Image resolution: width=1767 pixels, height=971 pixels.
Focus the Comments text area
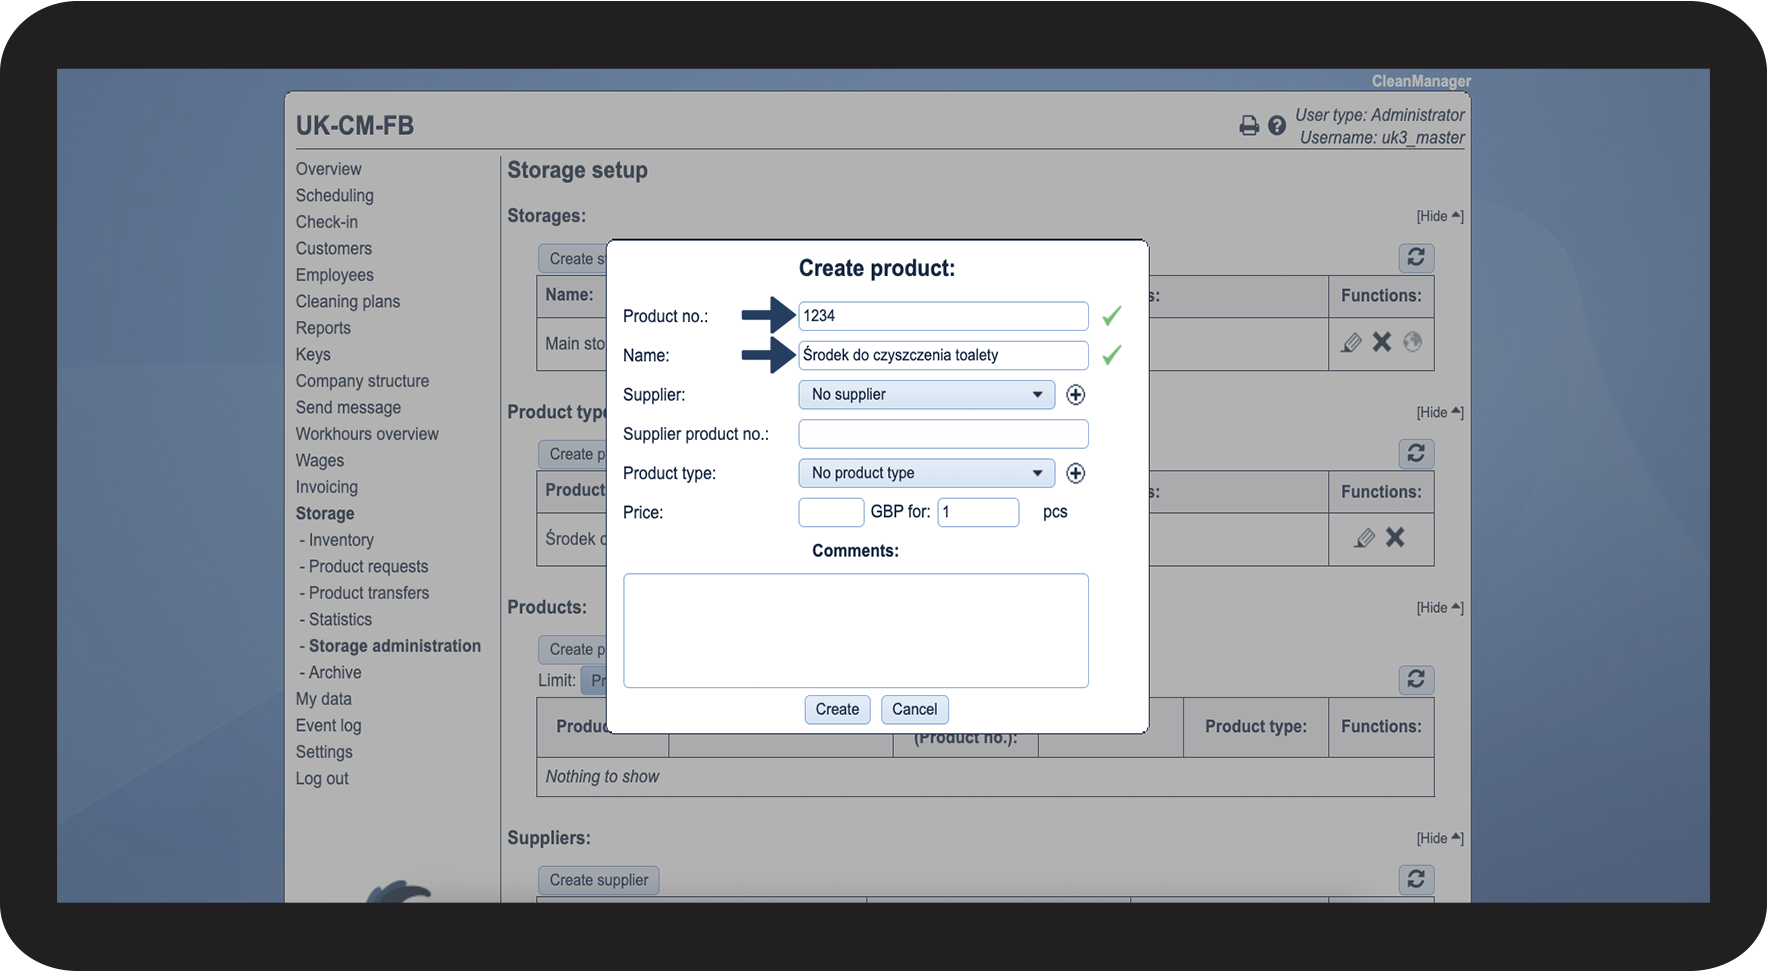pos(855,630)
